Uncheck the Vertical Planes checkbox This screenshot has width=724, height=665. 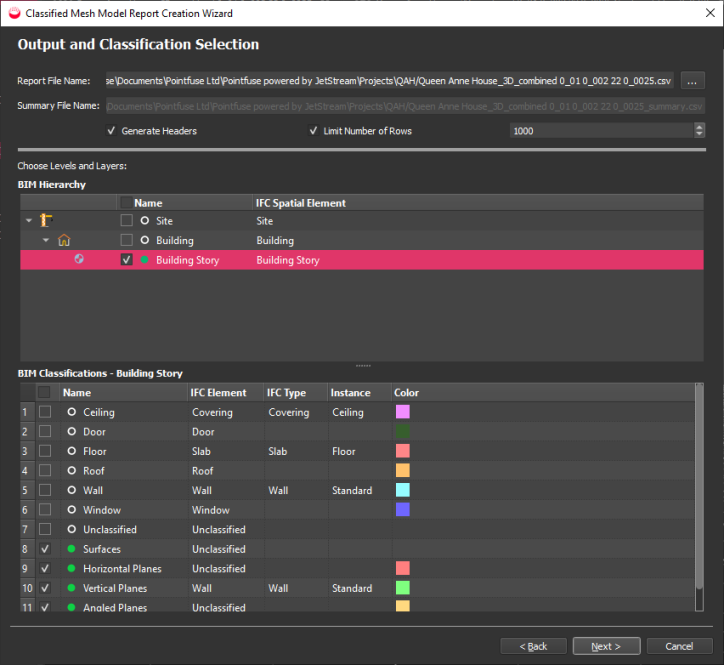pyautogui.click(x=45, y=588)
